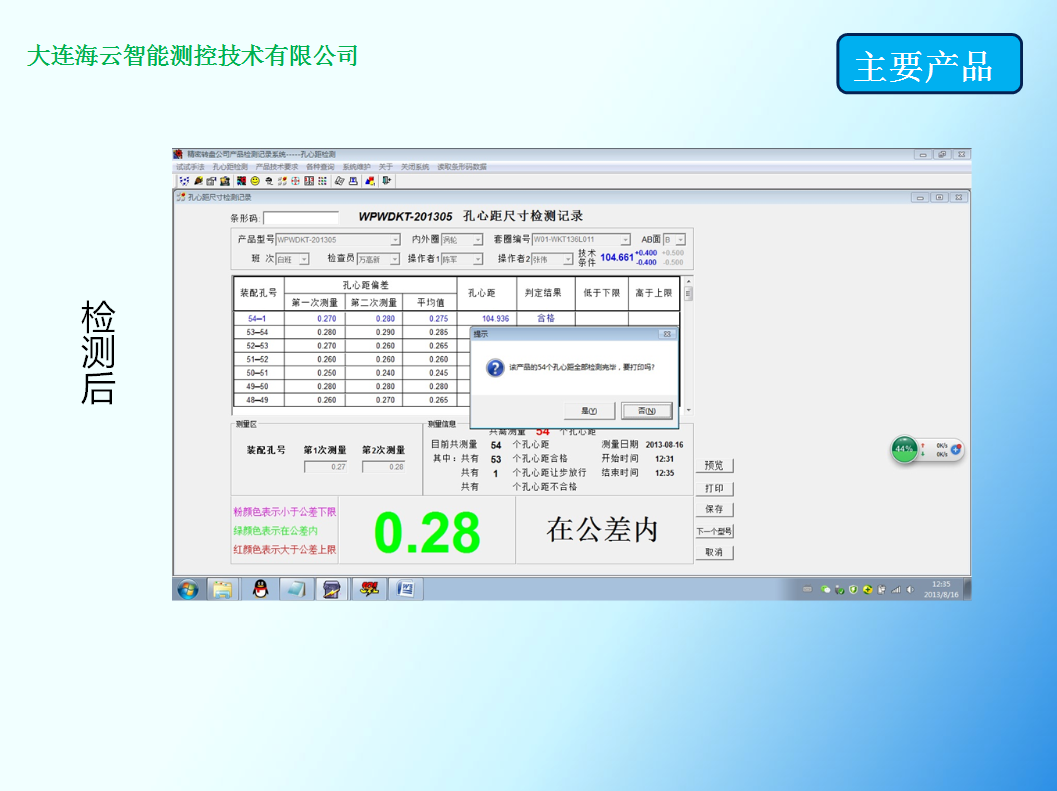The width and height of the screenshot is (1057, 791).
Task: Open the 产品技术要求 menu
Action: pos(276,167)
